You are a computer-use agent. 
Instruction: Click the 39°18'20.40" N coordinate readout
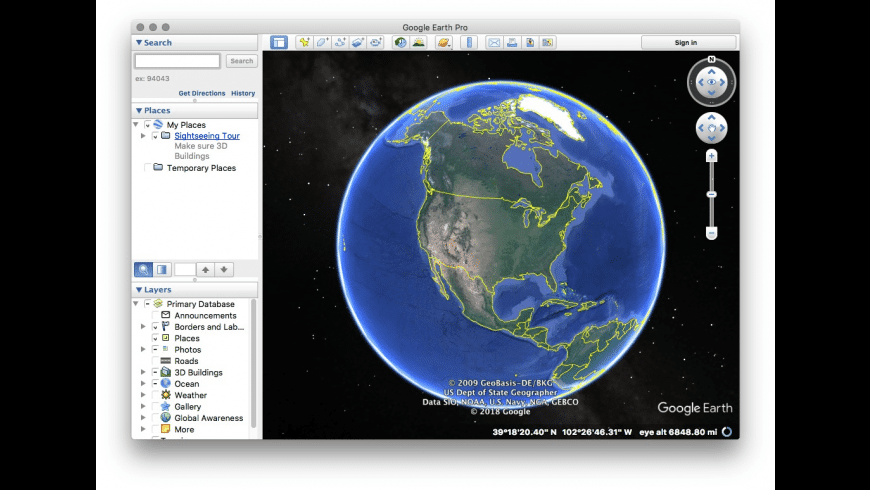[524, 432]
